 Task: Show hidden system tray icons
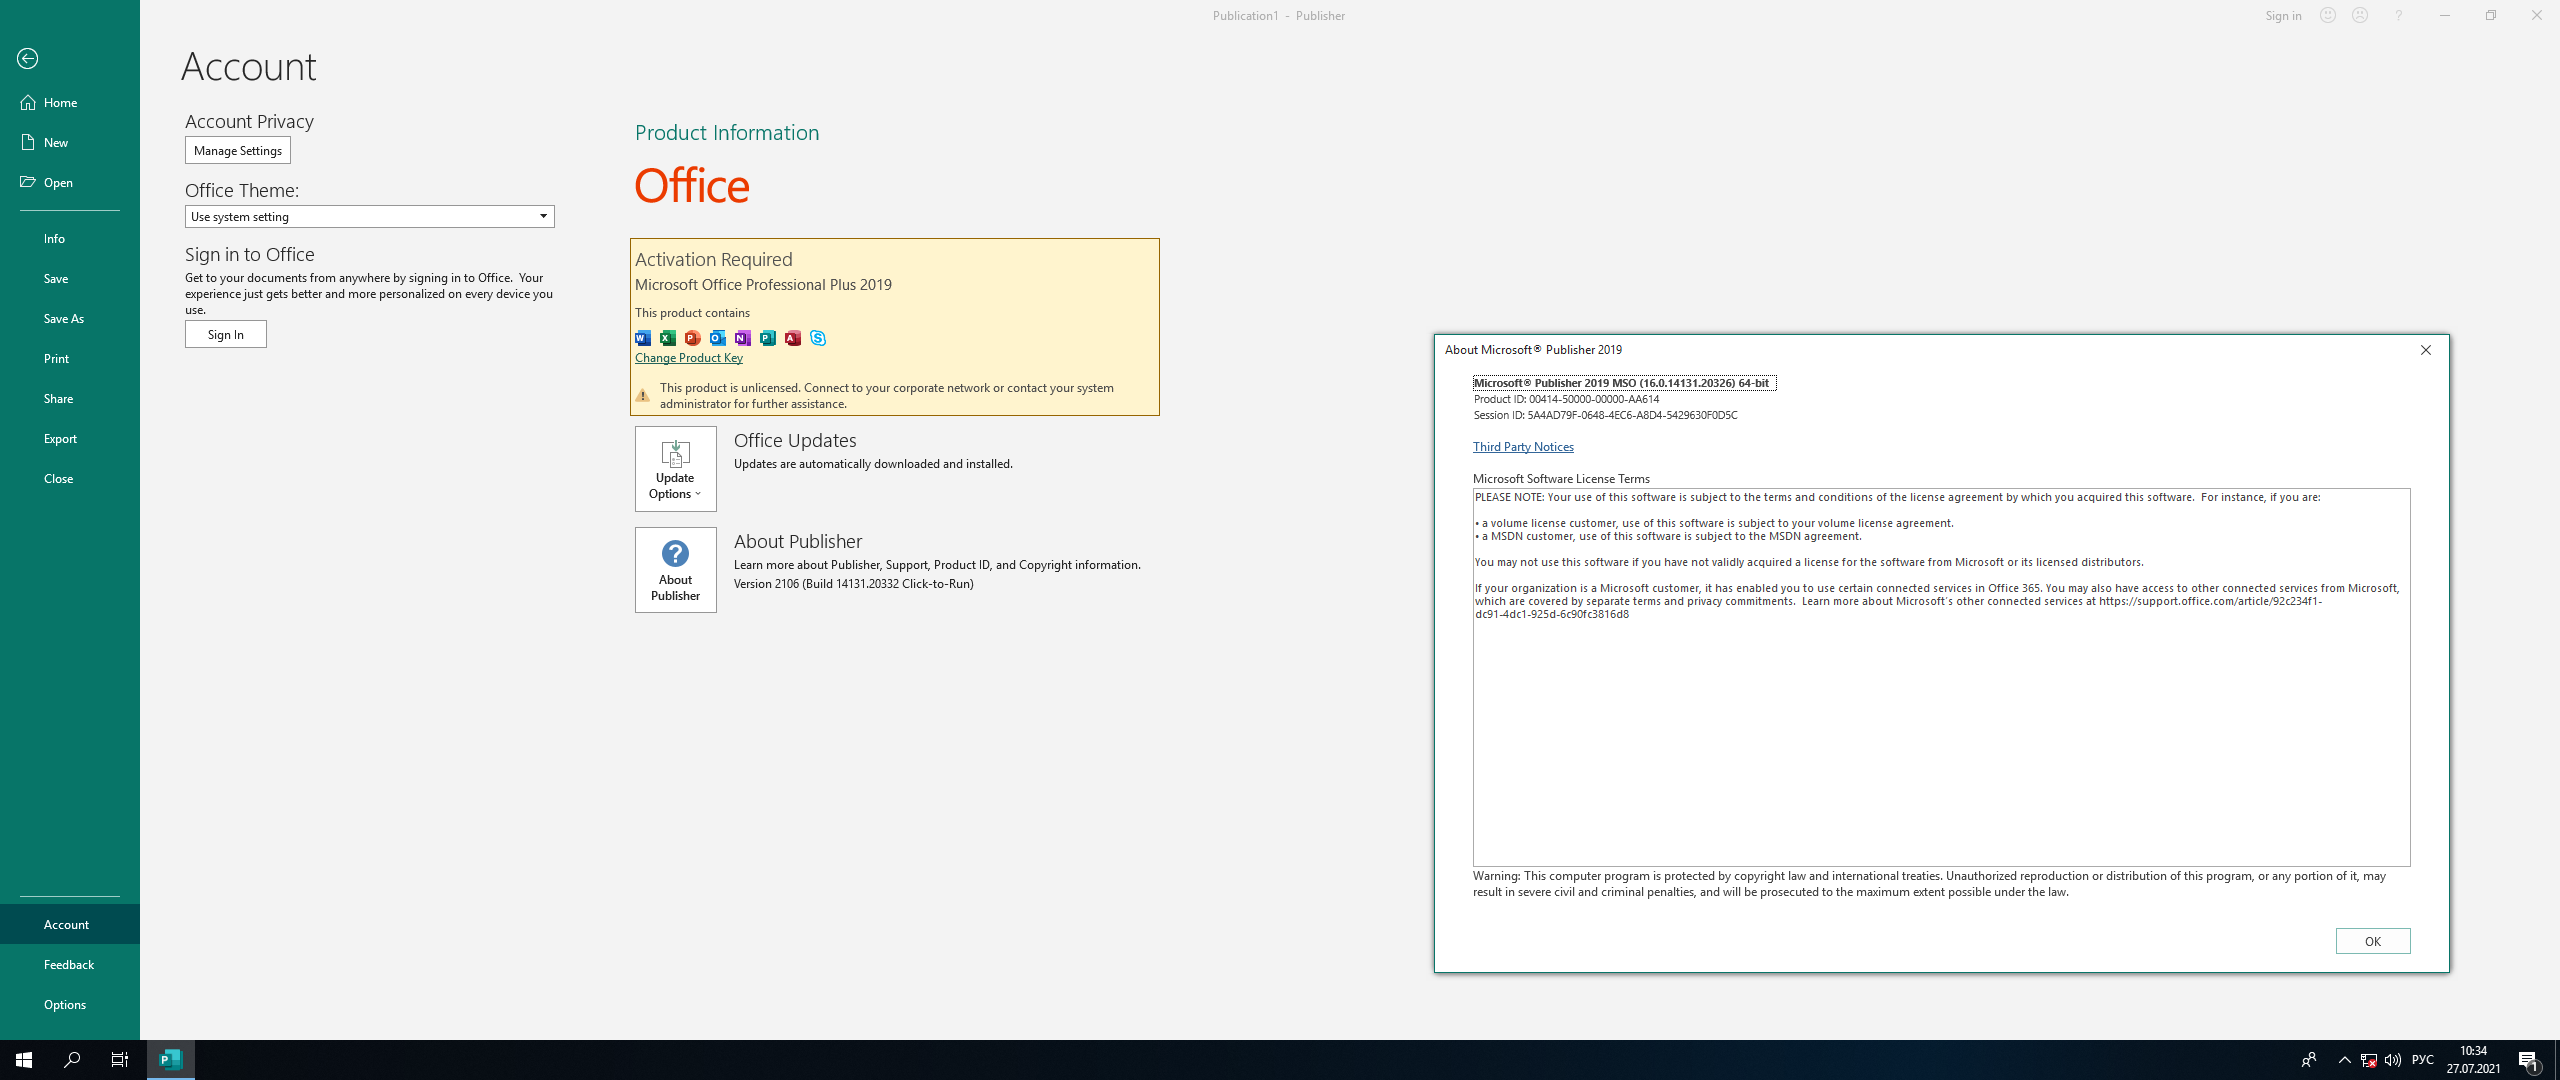click(2344, 1059)
